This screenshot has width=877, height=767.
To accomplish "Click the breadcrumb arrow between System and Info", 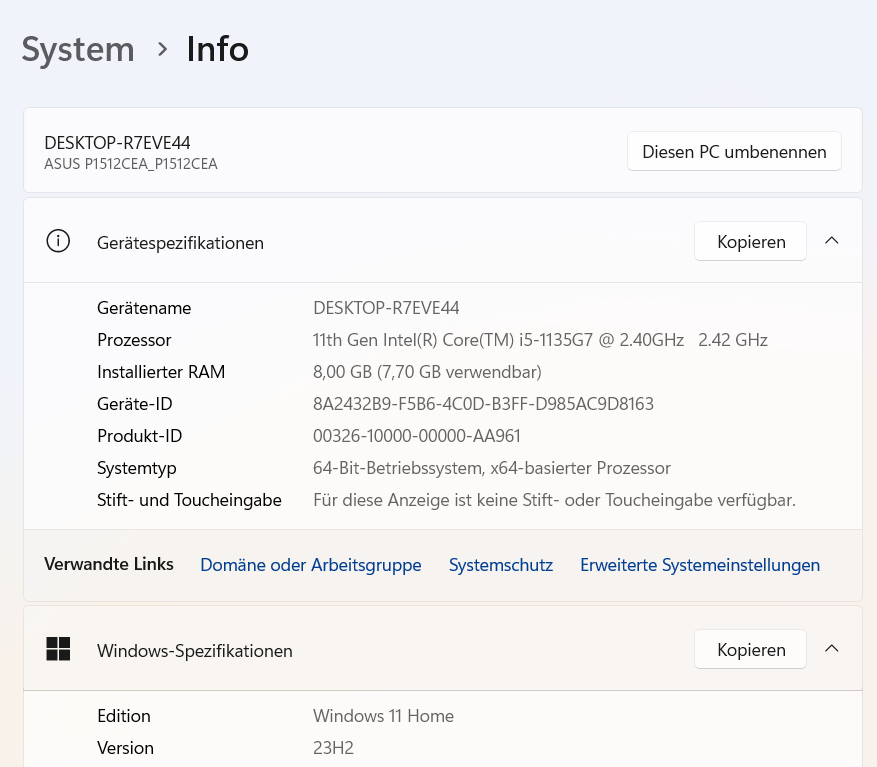I will click(x=162, y=49).
